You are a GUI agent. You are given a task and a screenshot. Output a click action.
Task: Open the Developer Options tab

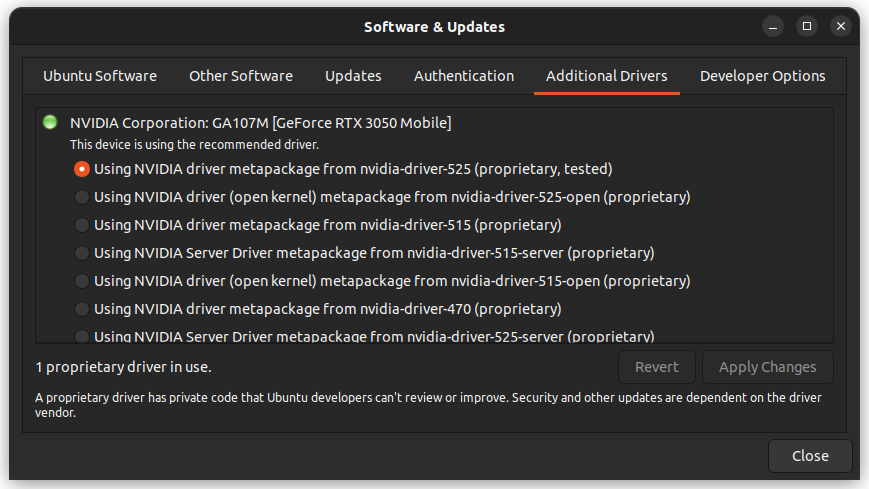click(762, 76)
